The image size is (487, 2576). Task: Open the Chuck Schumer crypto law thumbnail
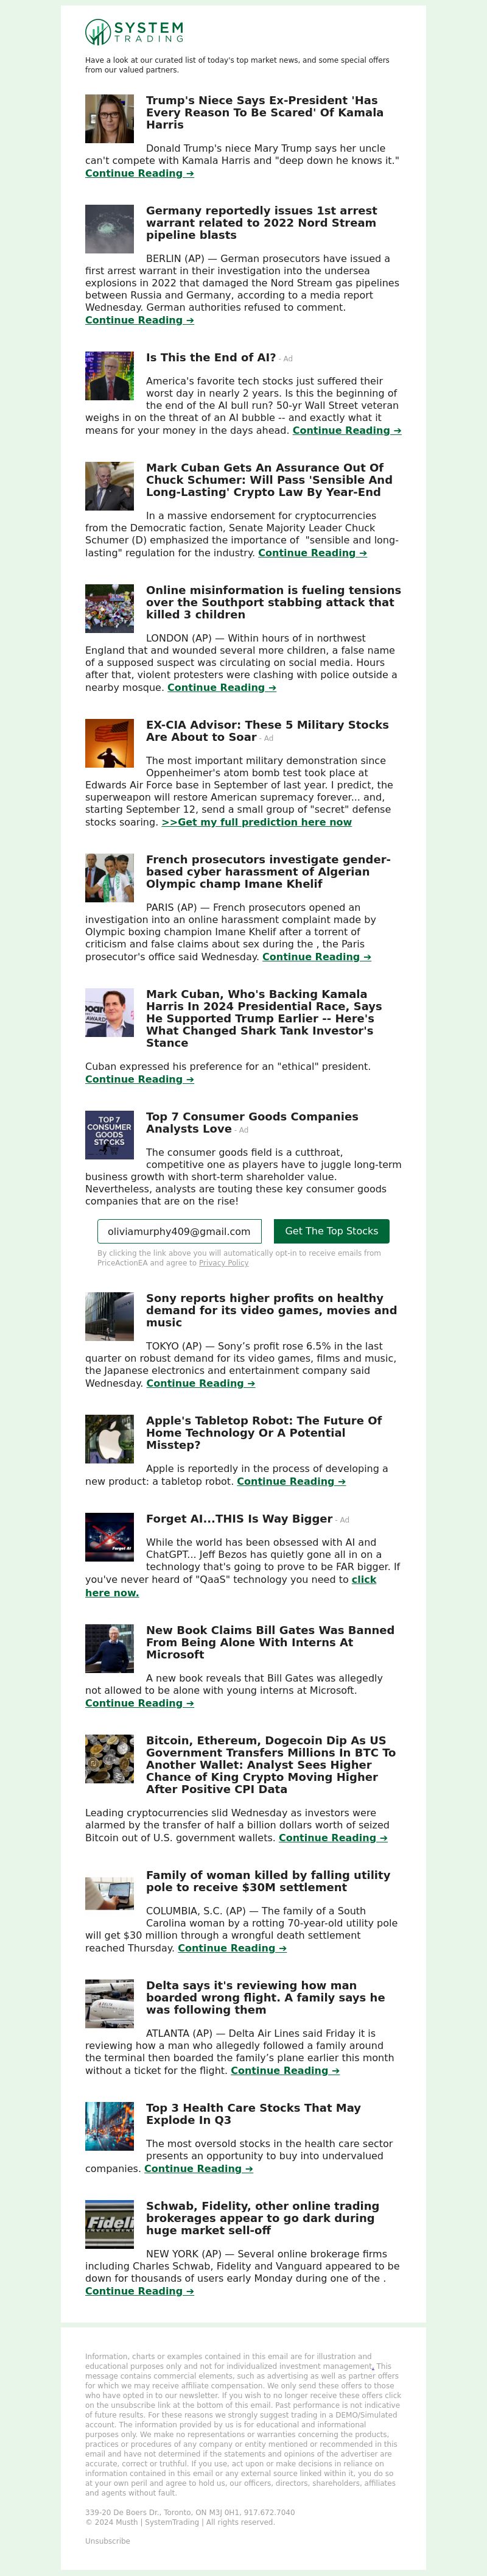pyautogui.click(x=109, y=486)
